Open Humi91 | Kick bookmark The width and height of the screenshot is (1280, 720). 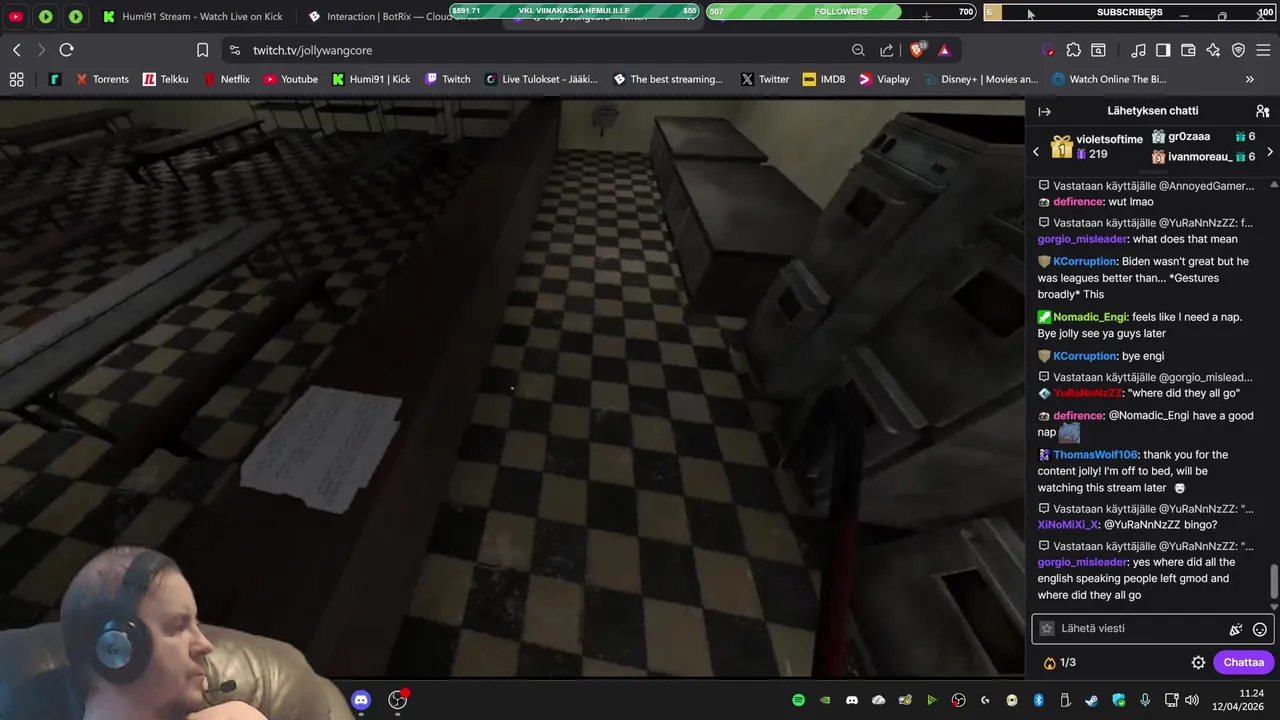point(371,79)
